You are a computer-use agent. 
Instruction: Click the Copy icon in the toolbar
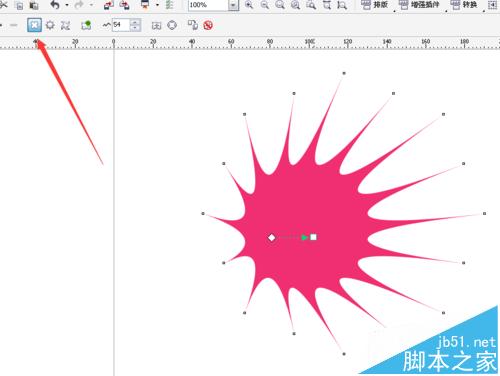19,5
